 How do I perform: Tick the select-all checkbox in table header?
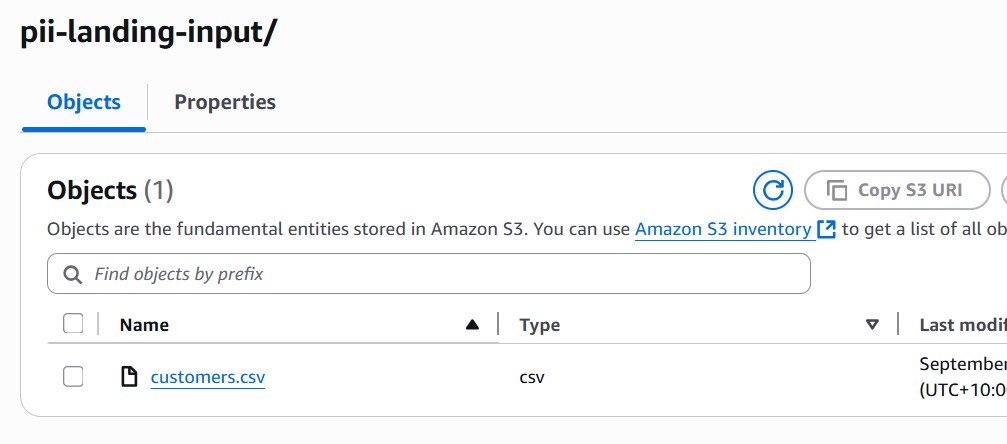coord(72,323)
